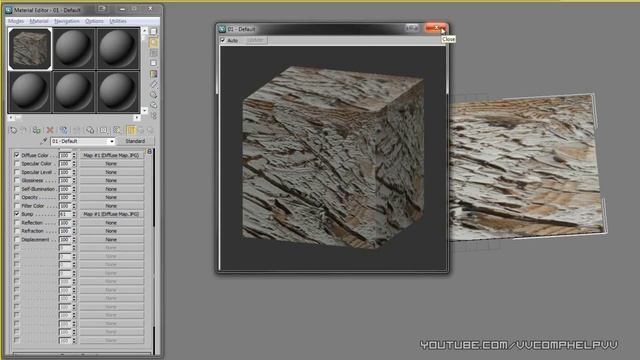Click the Go to Parent icon
Viewport: 640px width, 360px height.
pyautogui.click(x=141, y=130)
